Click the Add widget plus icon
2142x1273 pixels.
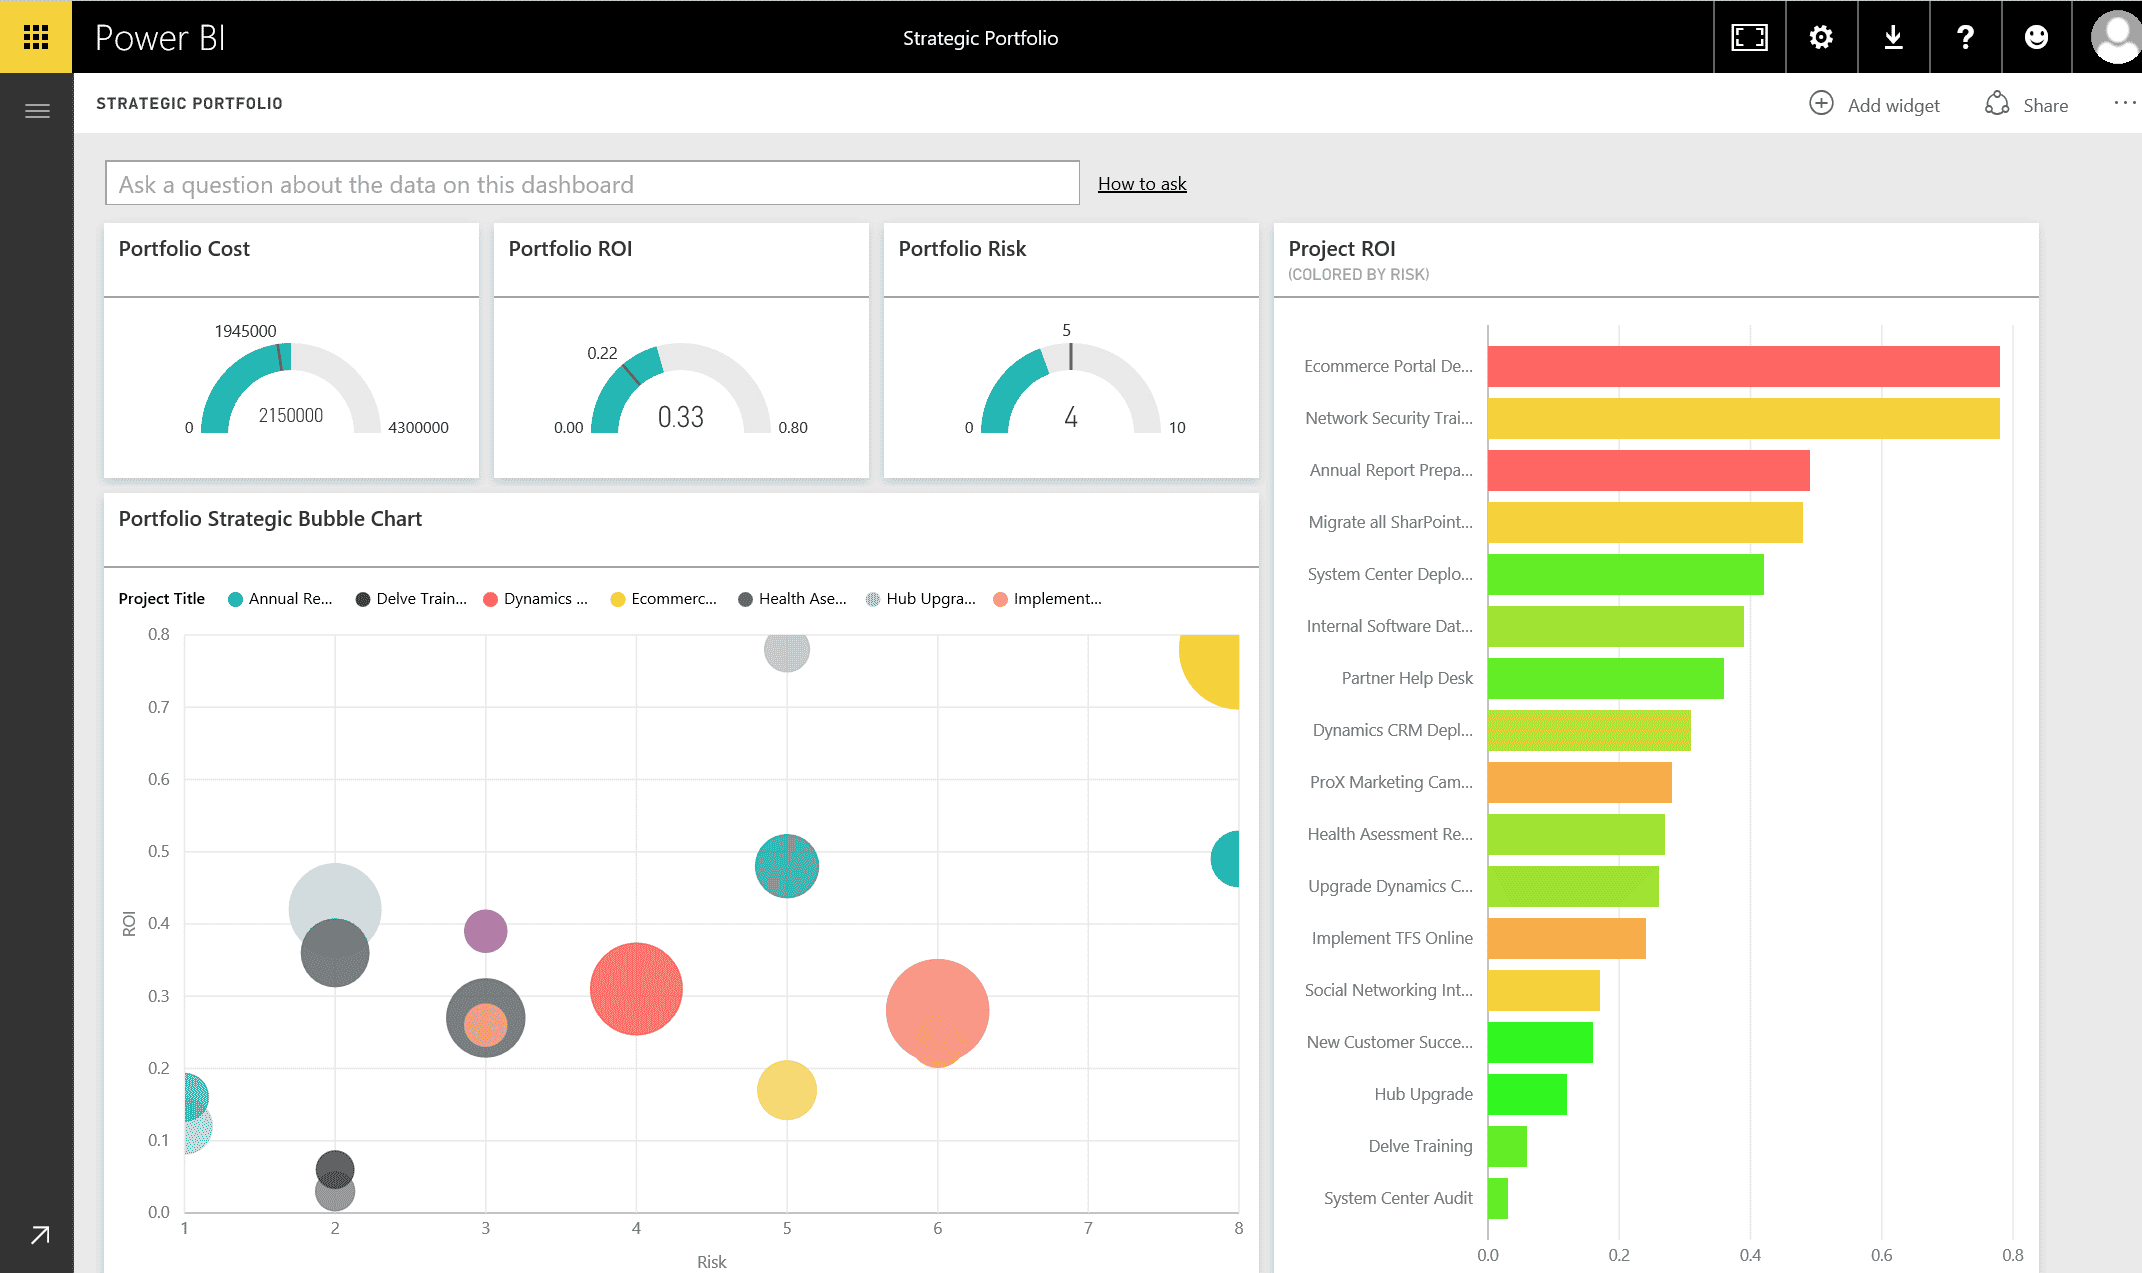click(1821, 103)
